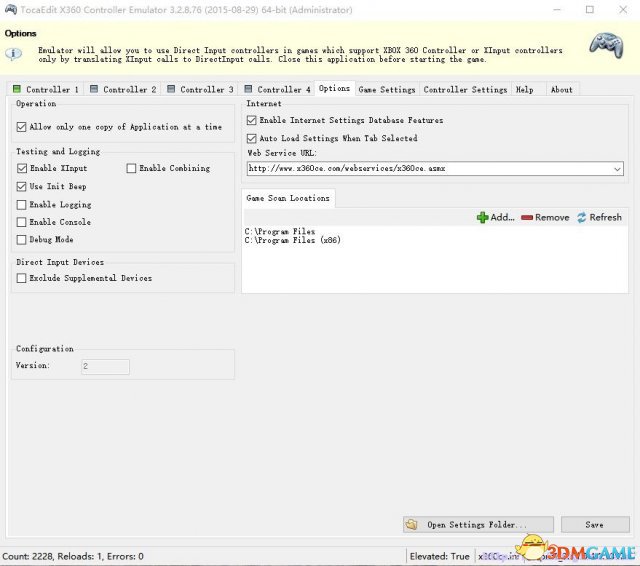This screenshot has width=640, height=566.
Task: Enable Logging checkbox
Action: click(x=22, y=204)
